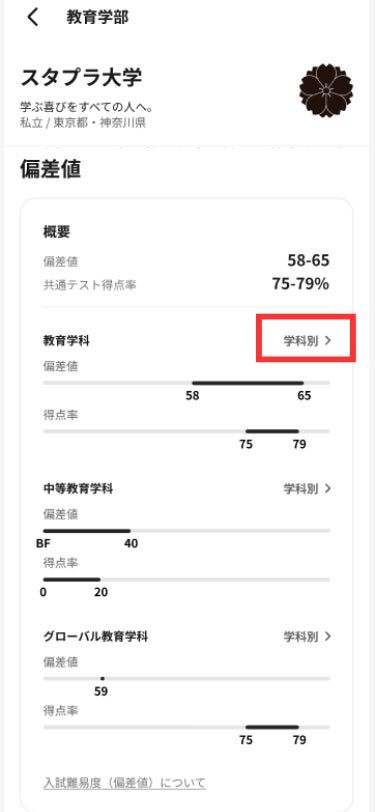Click the 概要 偏差値 58-65 value
The image size is (375, 812).
pyautogui.click(x=309, y=260)
